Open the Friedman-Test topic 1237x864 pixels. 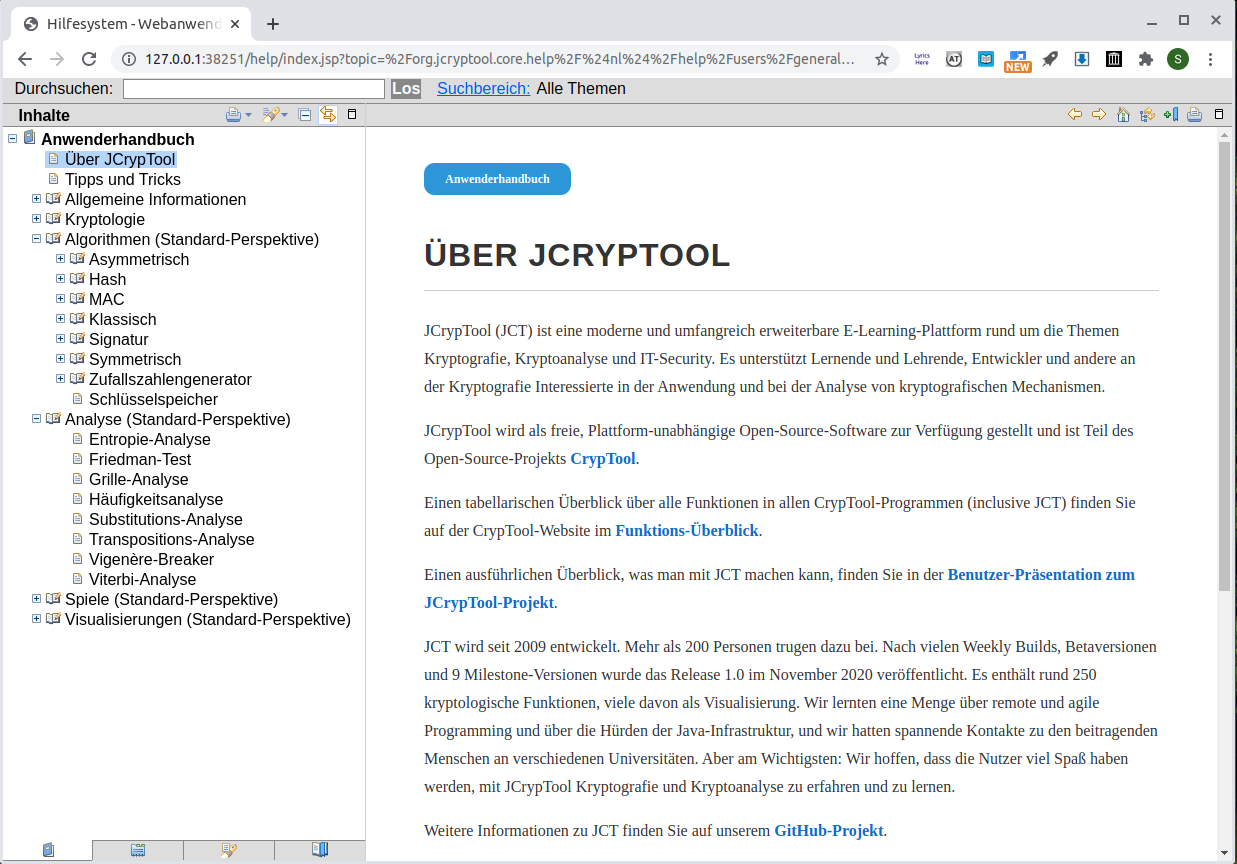click(140, 460)
